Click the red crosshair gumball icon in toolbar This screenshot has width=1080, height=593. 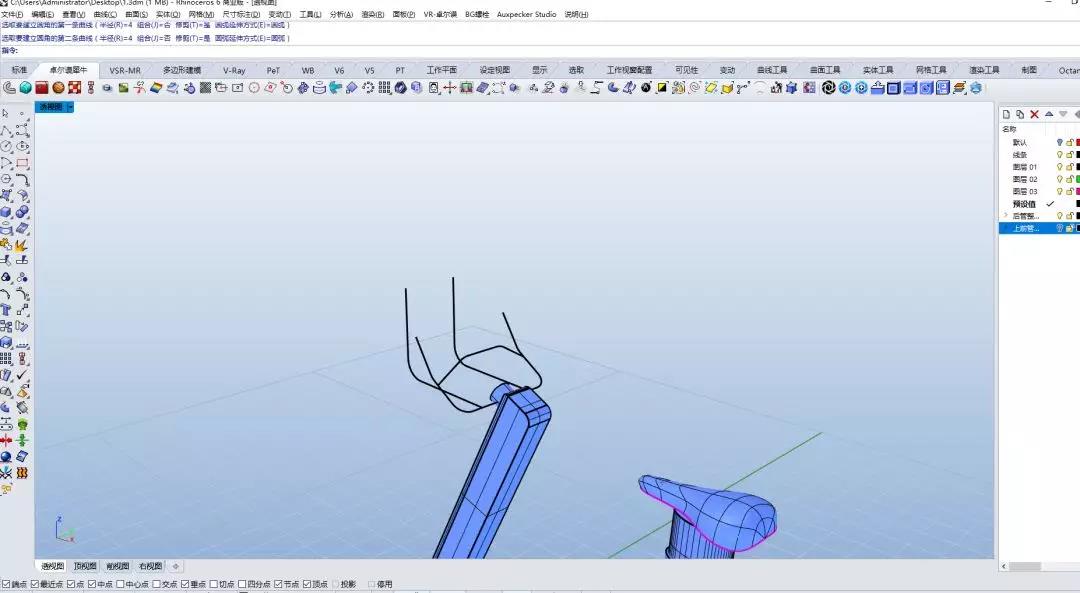(x=450, y=87)
